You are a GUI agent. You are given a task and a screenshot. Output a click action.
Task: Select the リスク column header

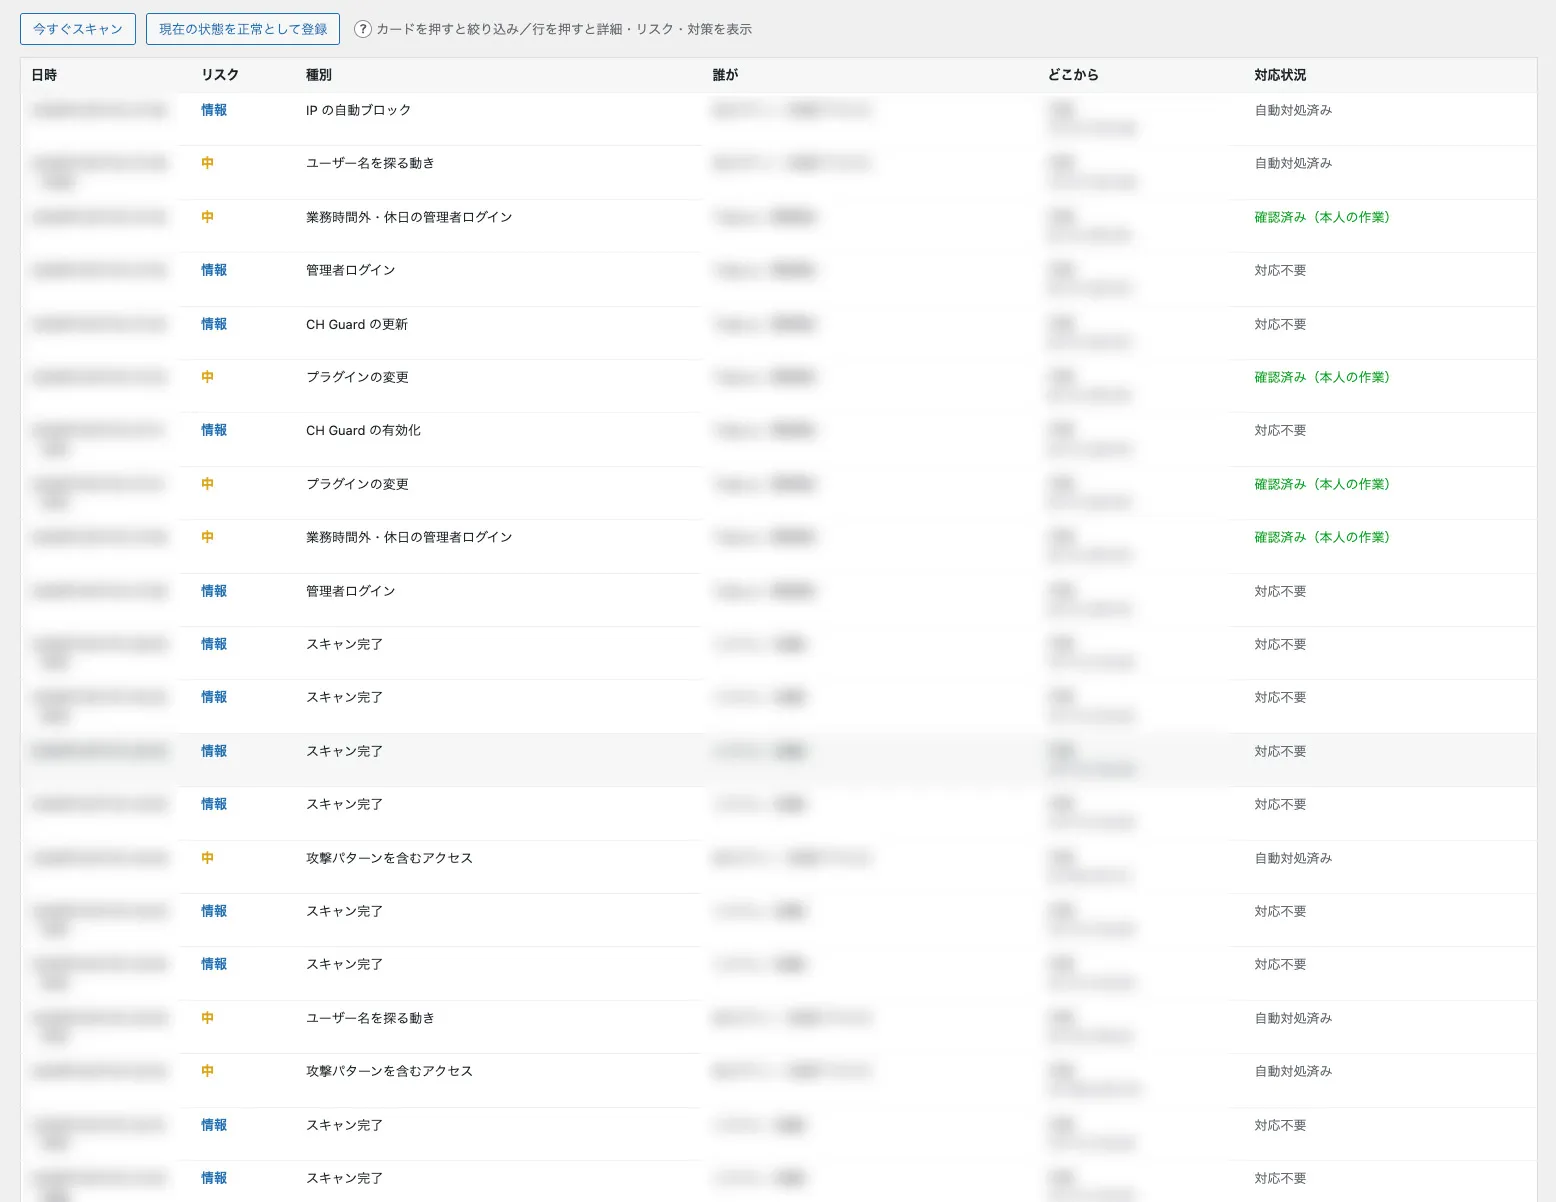(x=220, y=75)
